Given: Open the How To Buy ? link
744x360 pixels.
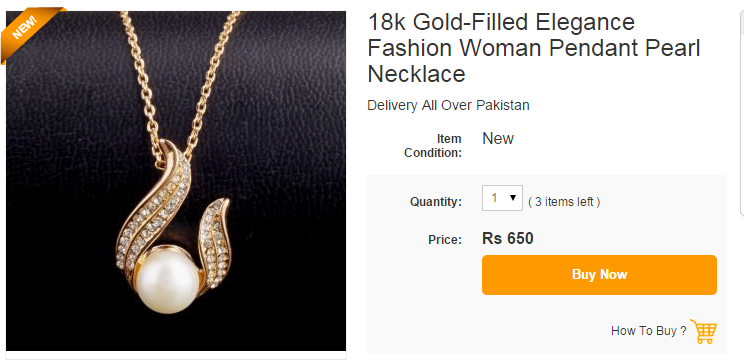Looking at the screenshot, I should click(649, 331).
